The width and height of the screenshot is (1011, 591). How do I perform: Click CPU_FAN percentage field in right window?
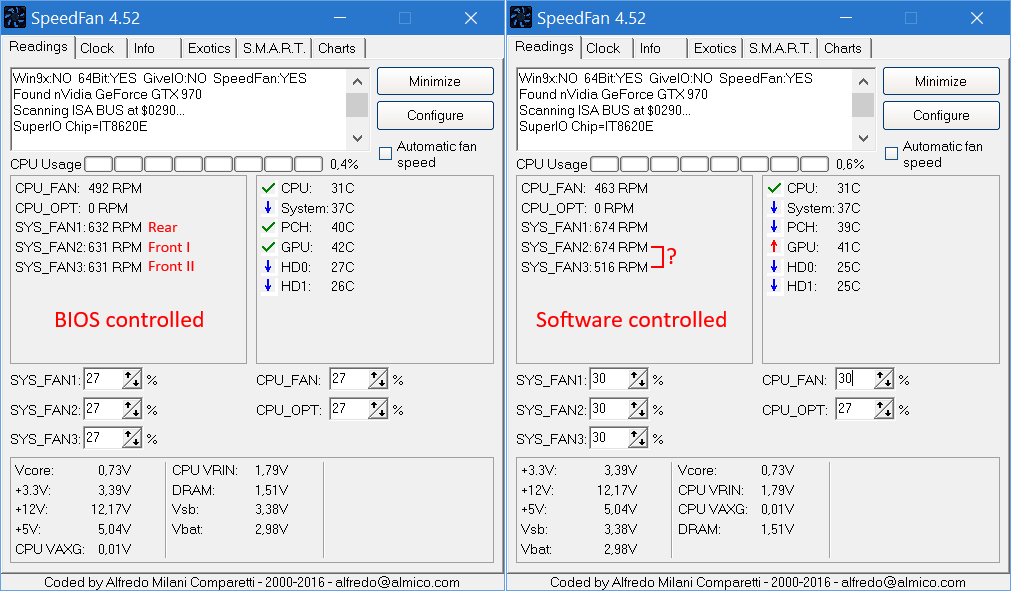(x=855, y=380)
